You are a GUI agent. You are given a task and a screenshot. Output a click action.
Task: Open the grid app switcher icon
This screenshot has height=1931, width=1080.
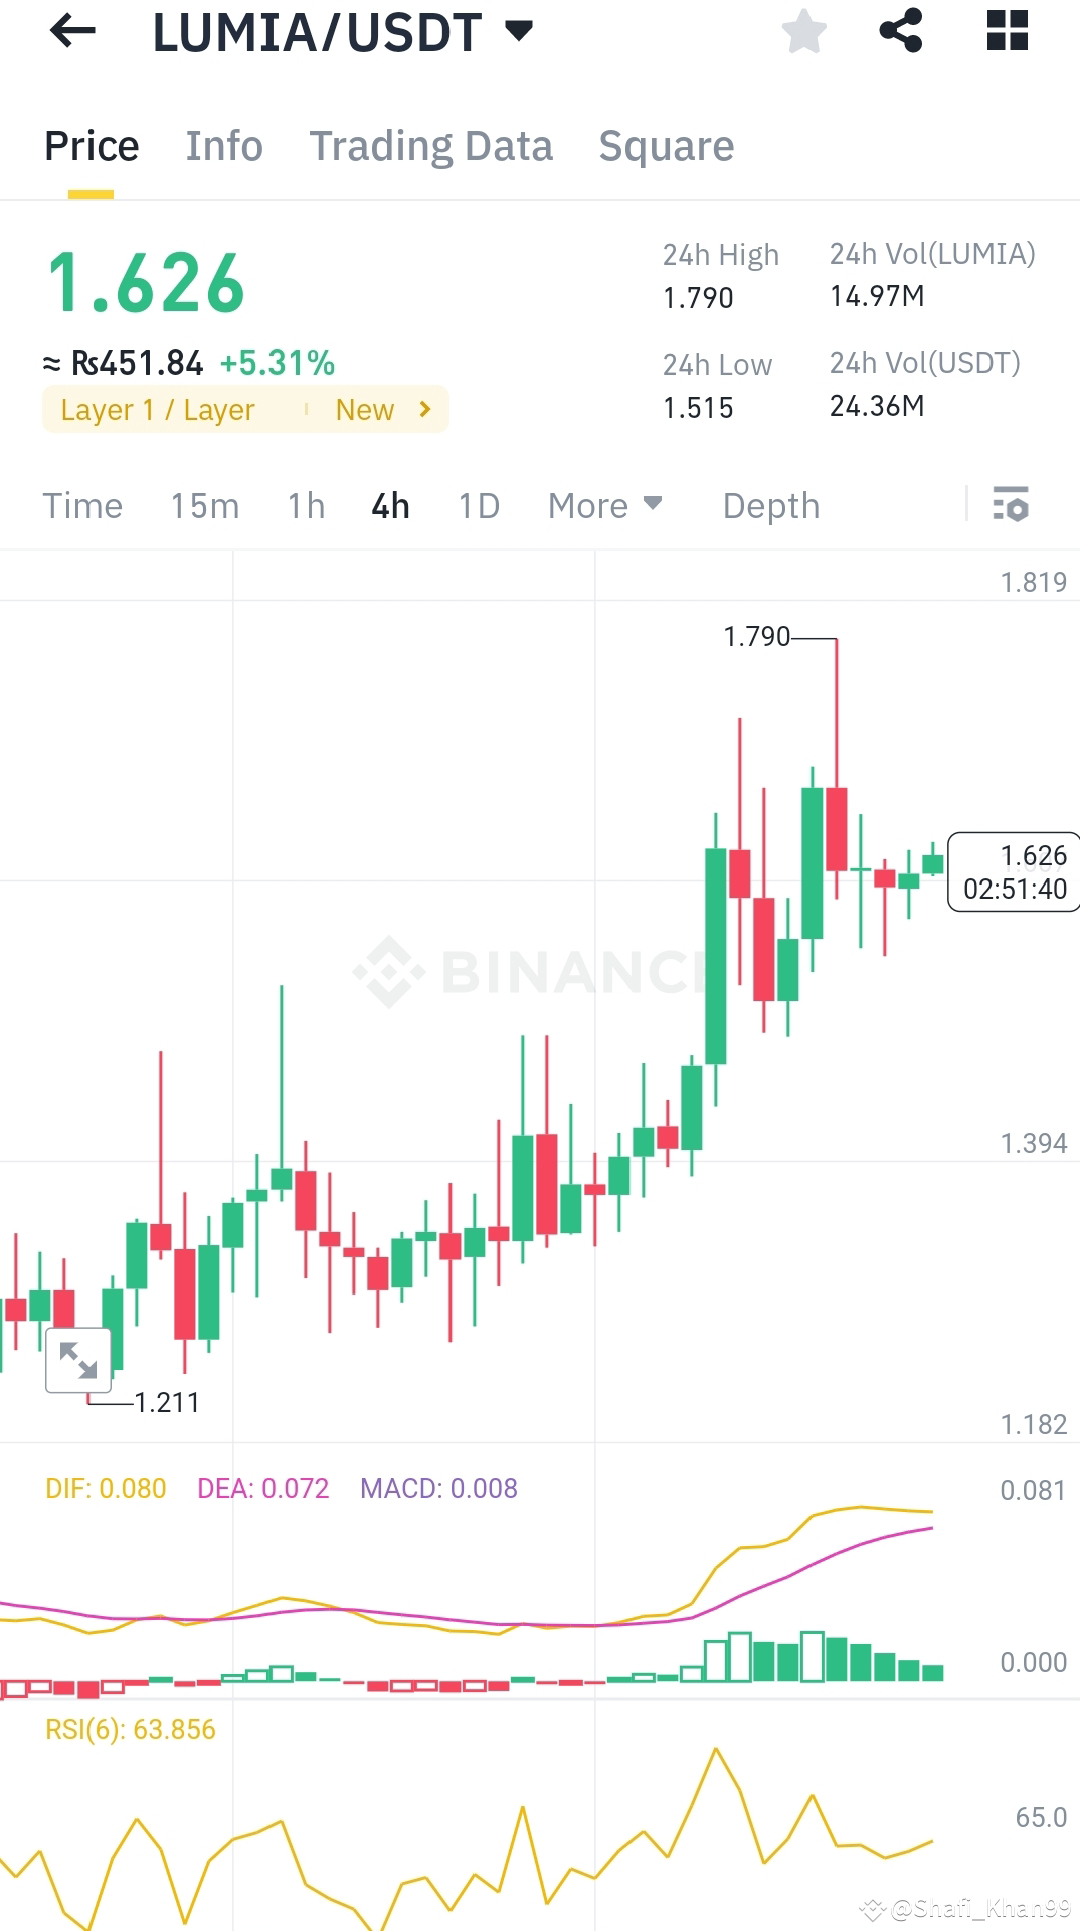(x=1005, y=31)
